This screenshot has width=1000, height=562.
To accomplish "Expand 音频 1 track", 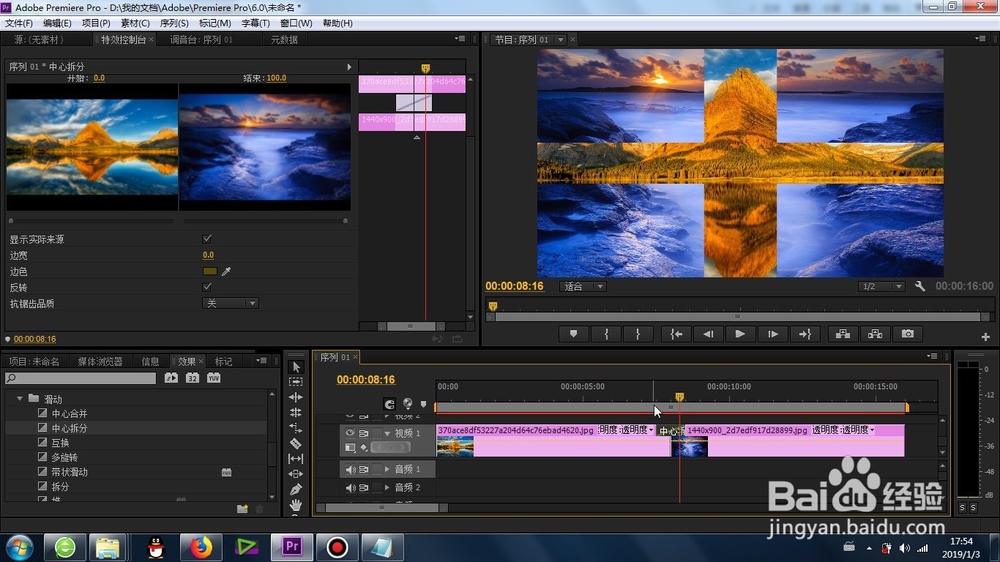I will (387, 470).
